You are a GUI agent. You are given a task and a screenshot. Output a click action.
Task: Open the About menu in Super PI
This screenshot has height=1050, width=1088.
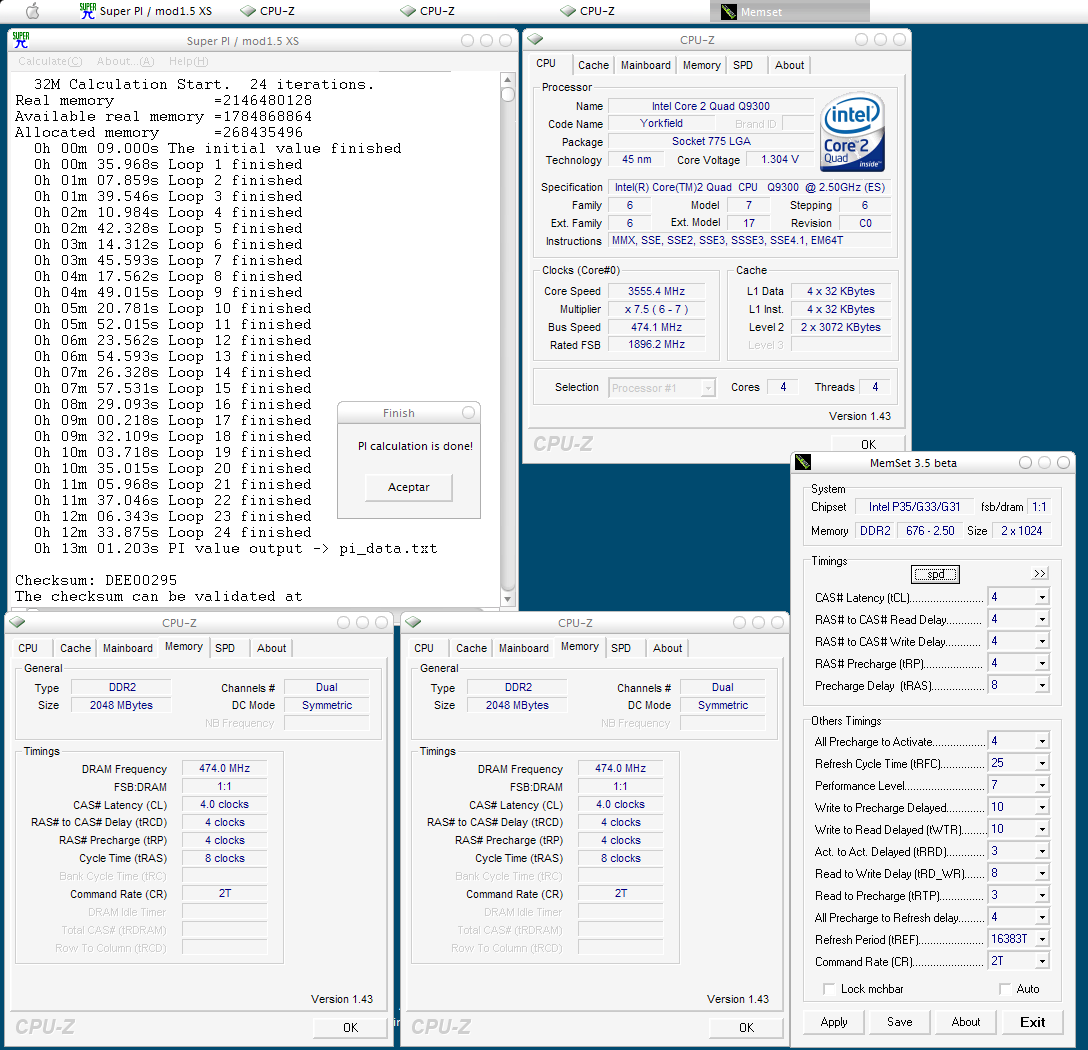pyautogui.click(x=126, y=61)
